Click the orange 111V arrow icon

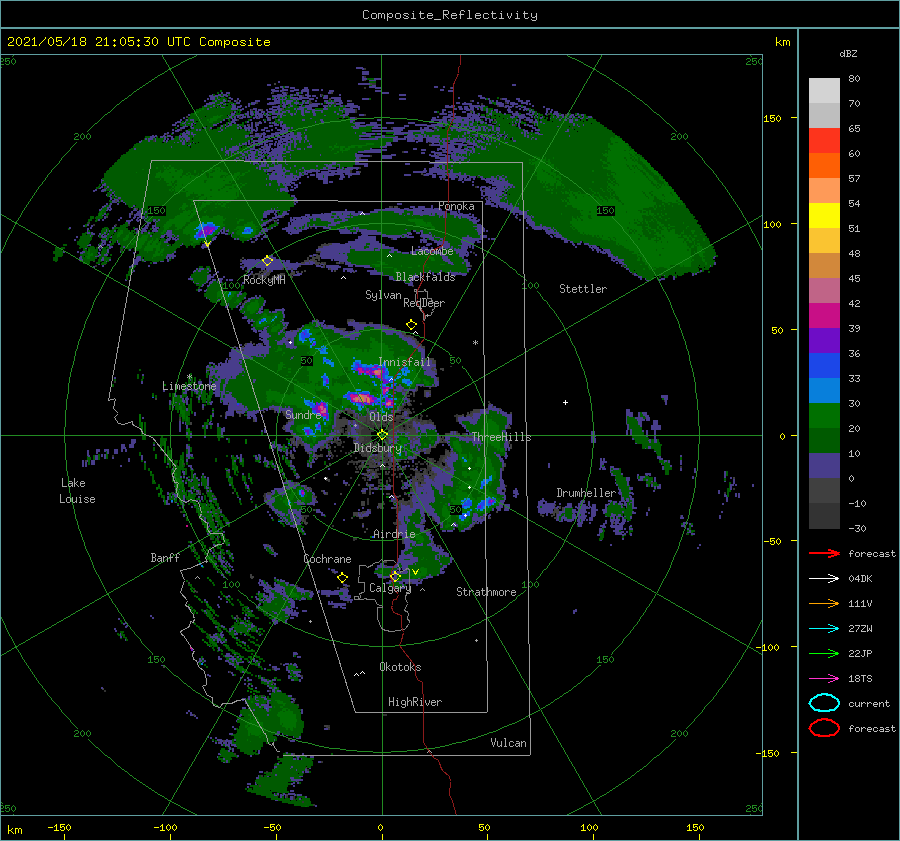[x=824, y=603]
